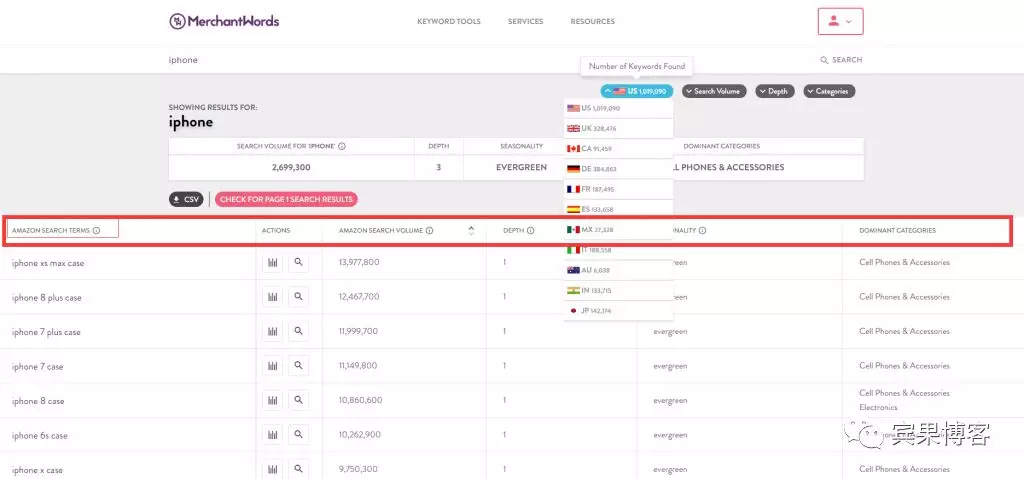Select MX in country list
Viewport: 1024px width, 479px height.
(618, 230)
